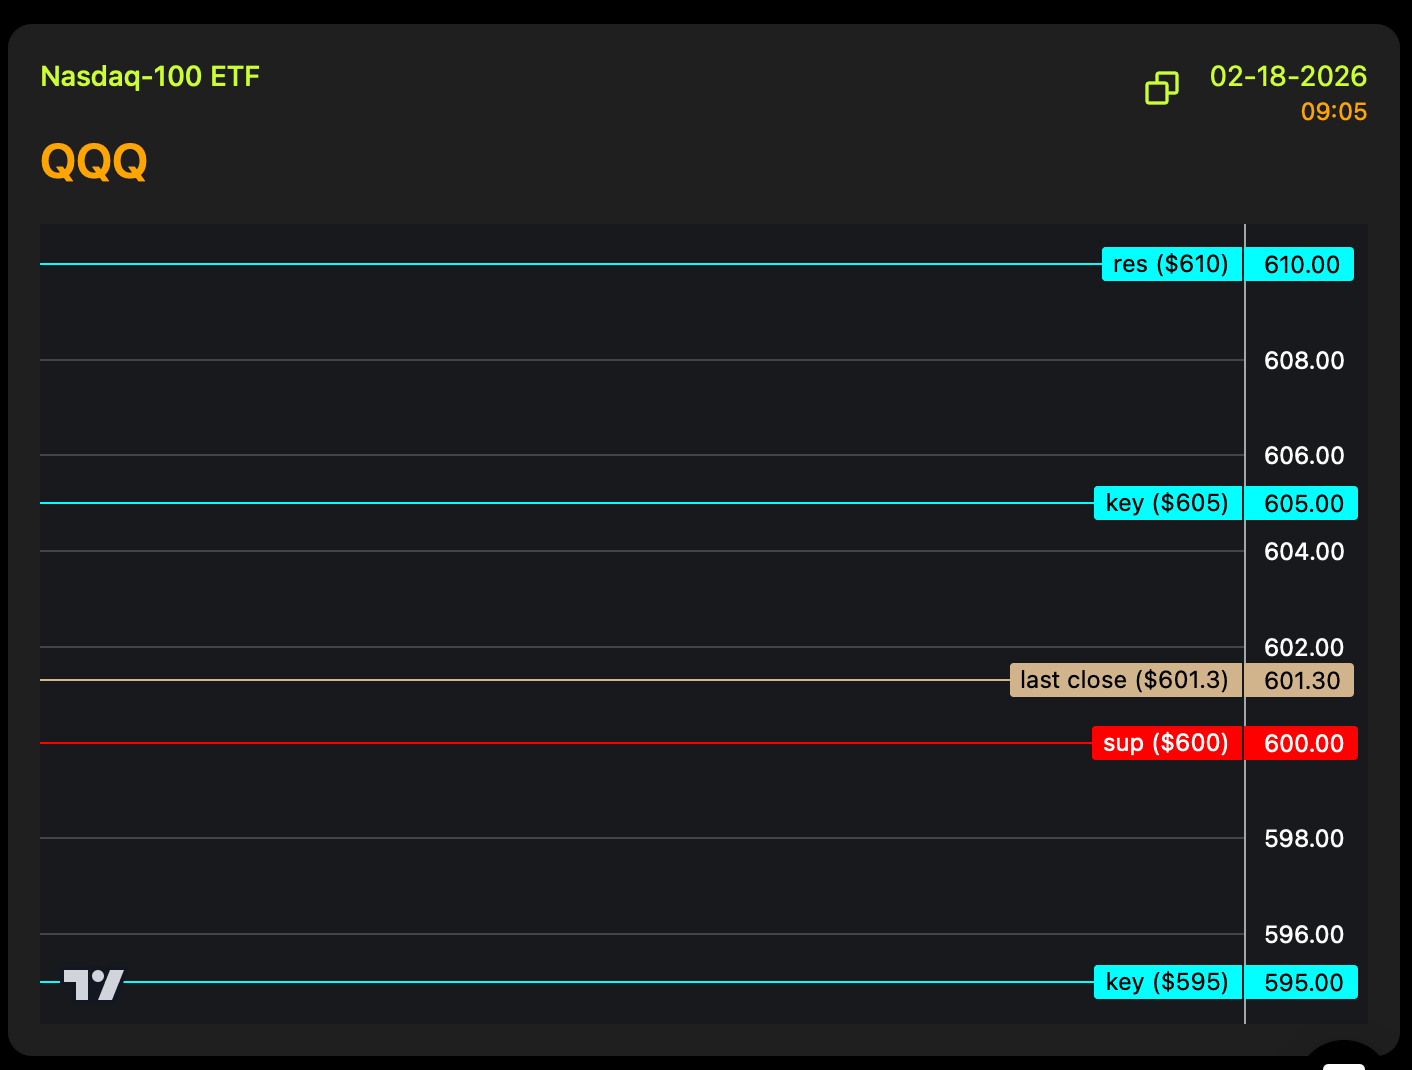Click the cyan 605.00 price axis tag
The height and width of the screenshot is (1070, 1412).
(1303, 504)
